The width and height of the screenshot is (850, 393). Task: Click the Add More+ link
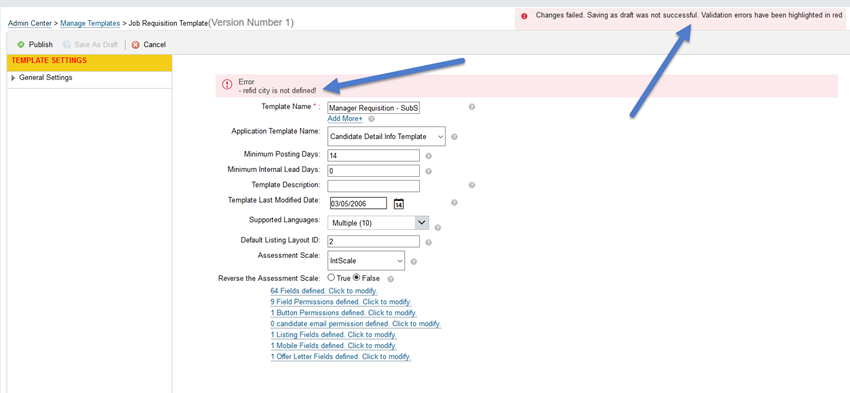coord(345,118)
